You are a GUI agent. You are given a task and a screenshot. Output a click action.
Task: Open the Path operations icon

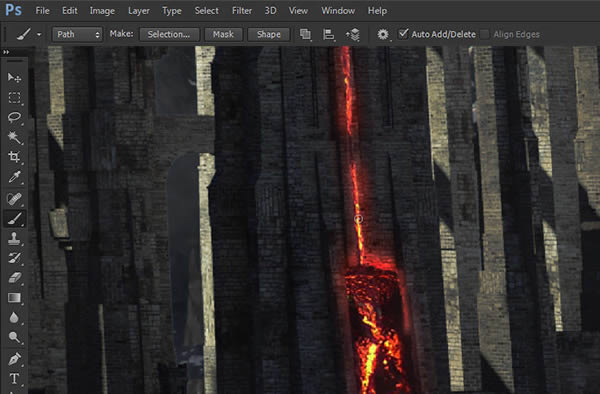pyautogui.click(x=305, y=34)
